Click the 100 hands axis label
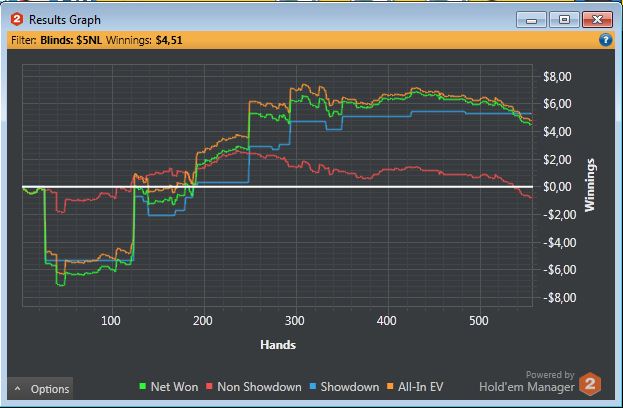Screen dimensions: 623x408 click(x=110, y=321)
